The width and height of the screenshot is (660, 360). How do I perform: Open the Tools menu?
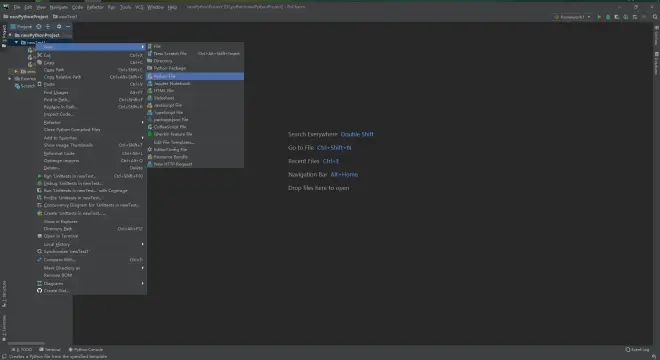click(x=125, y=7)
